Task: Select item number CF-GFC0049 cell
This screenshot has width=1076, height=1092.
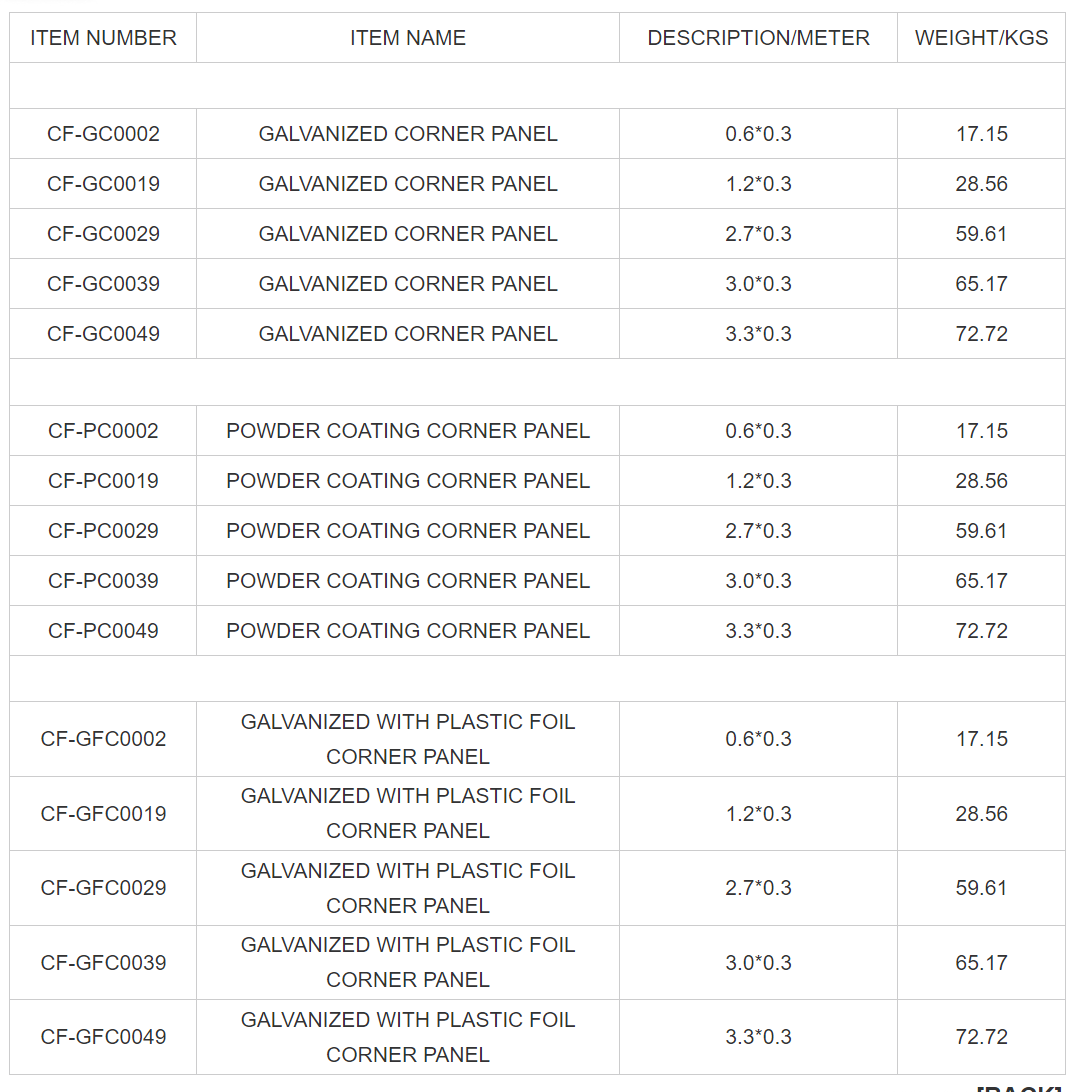Action: click(x=103, y=1037)
